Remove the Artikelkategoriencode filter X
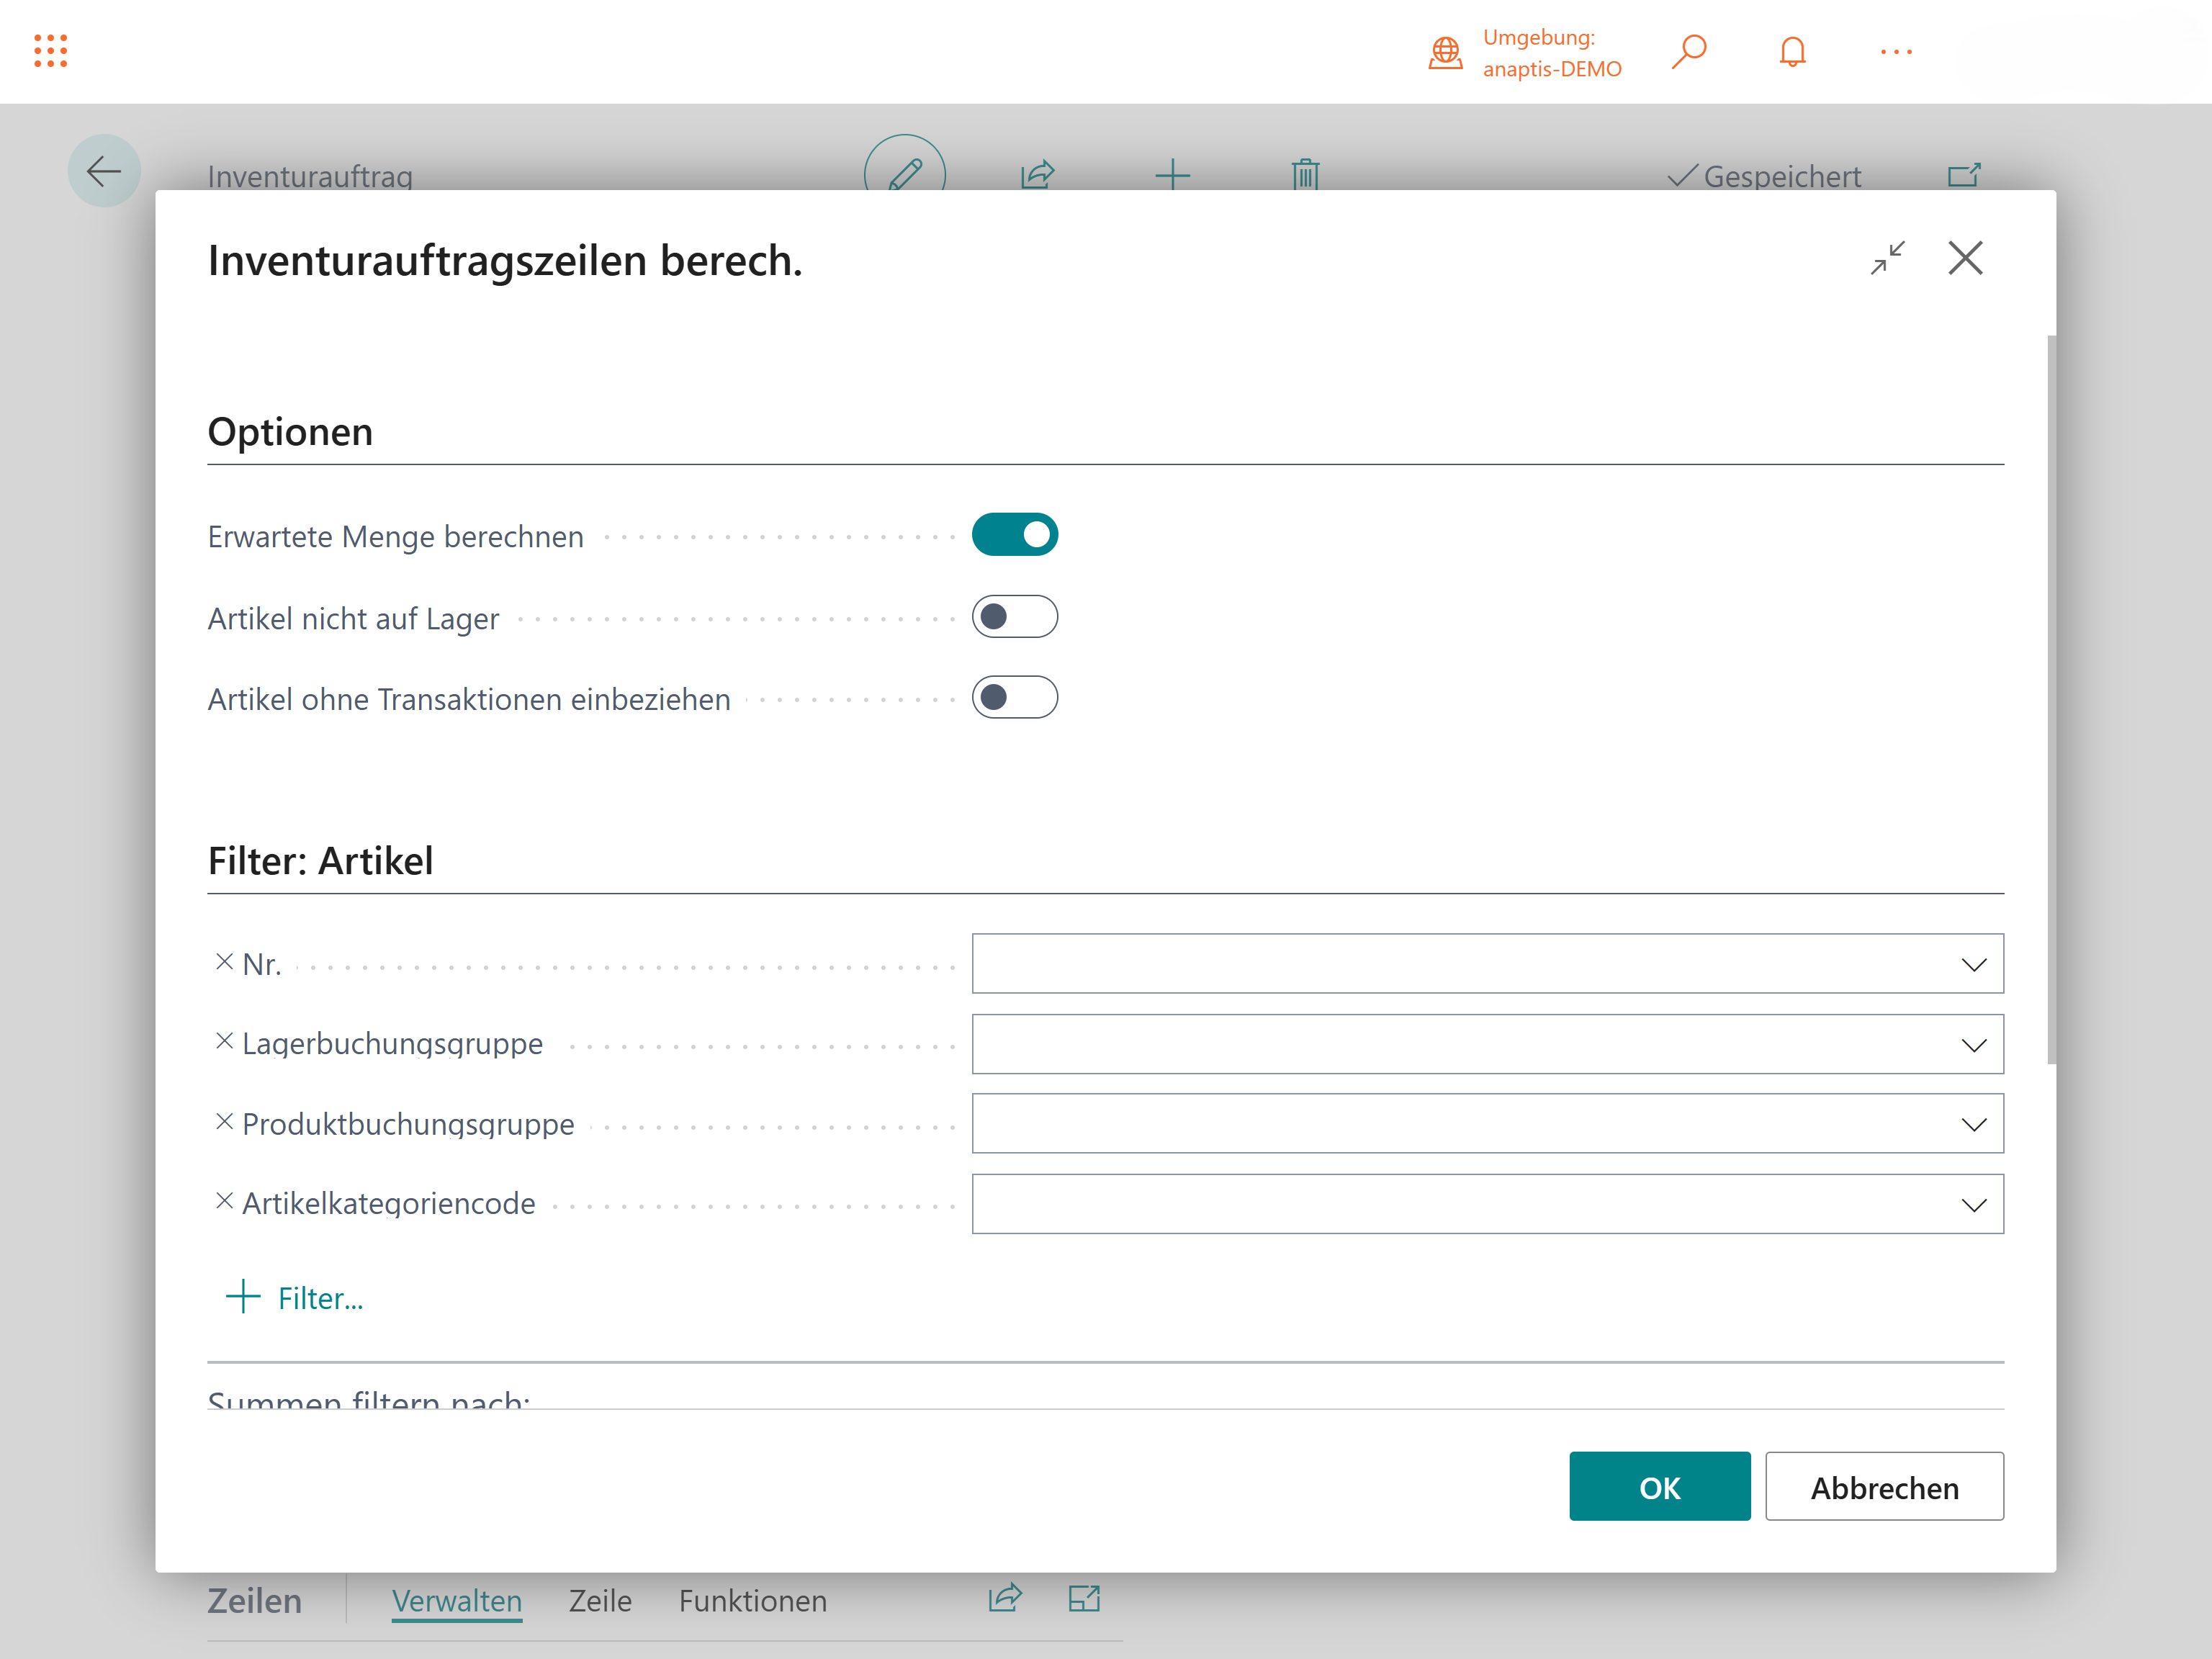The height and width of the screenshot is (1659, 2212). click(x=225, y=1201)
